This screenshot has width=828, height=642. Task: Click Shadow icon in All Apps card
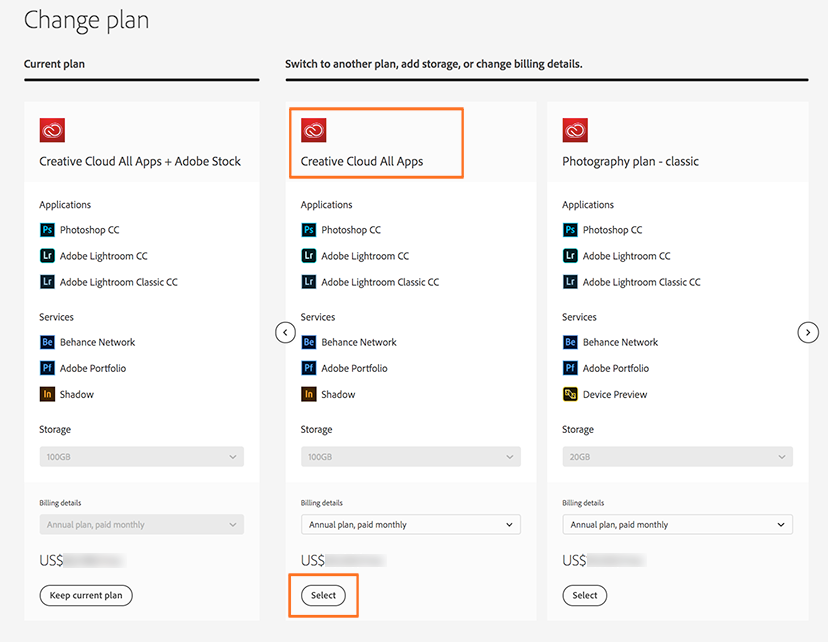point(309,394)
